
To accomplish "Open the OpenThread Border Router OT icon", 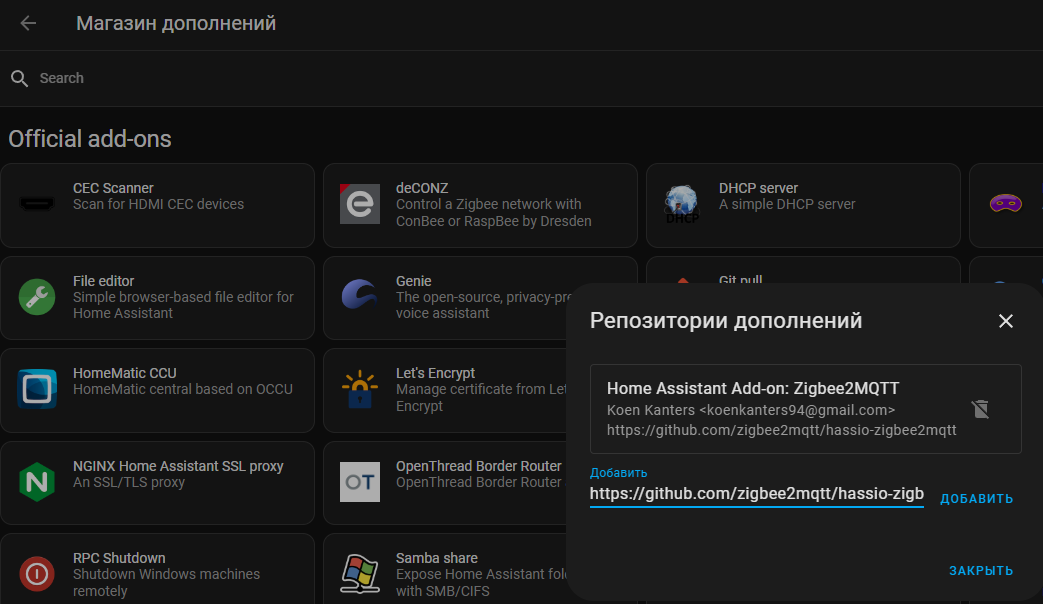I will (360, 482).
